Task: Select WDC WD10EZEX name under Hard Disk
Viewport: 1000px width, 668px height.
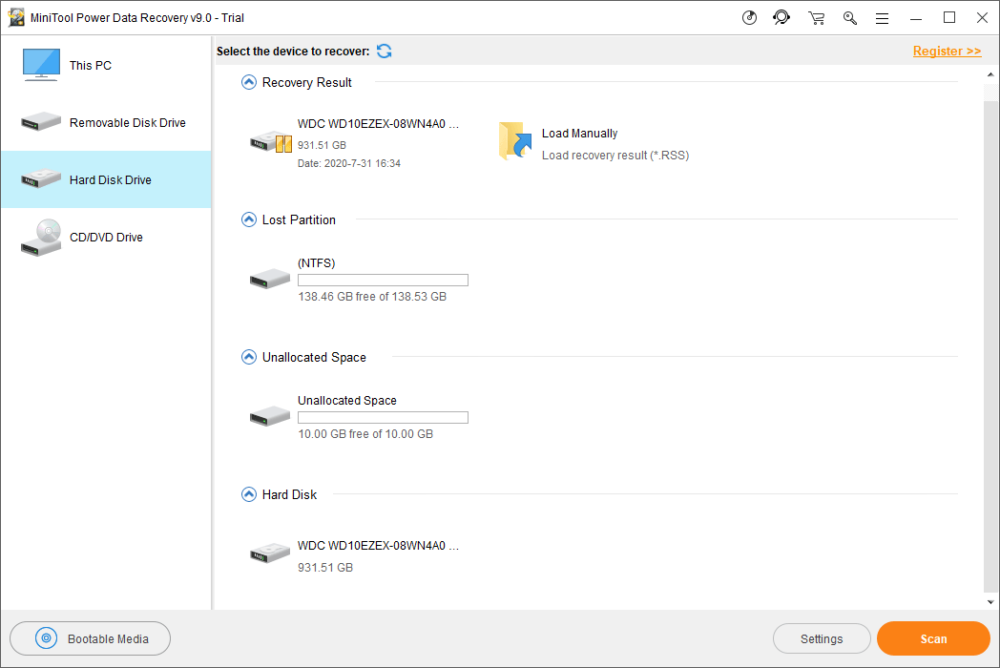Action: (x=378, y=546)
